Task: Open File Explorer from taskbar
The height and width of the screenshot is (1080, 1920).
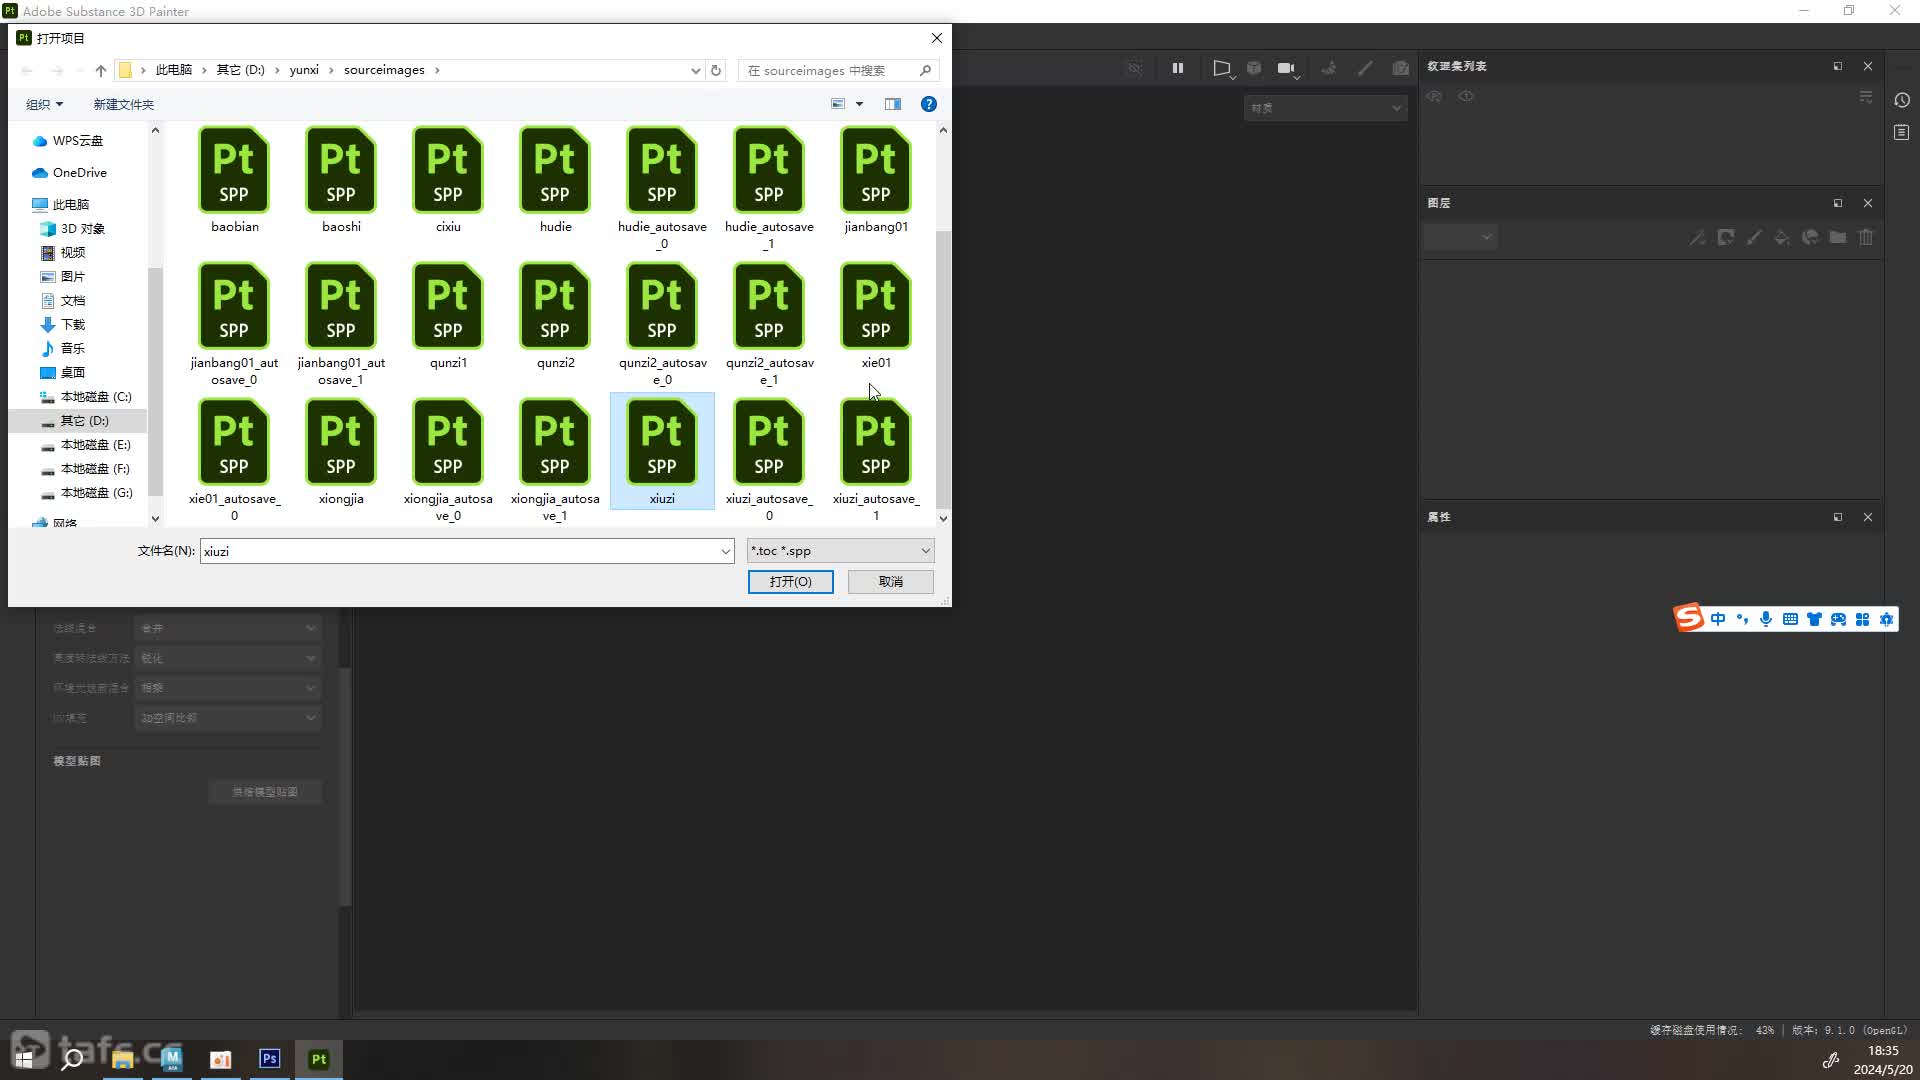Action: coord(123,1059)
